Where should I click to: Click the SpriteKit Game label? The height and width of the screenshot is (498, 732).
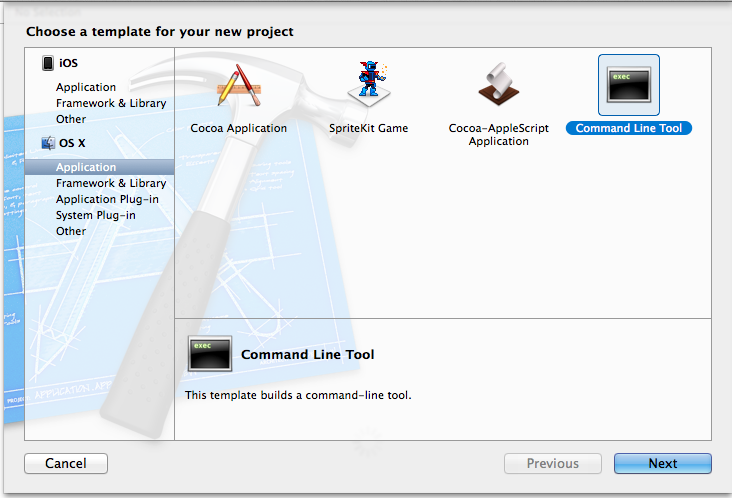368,128
